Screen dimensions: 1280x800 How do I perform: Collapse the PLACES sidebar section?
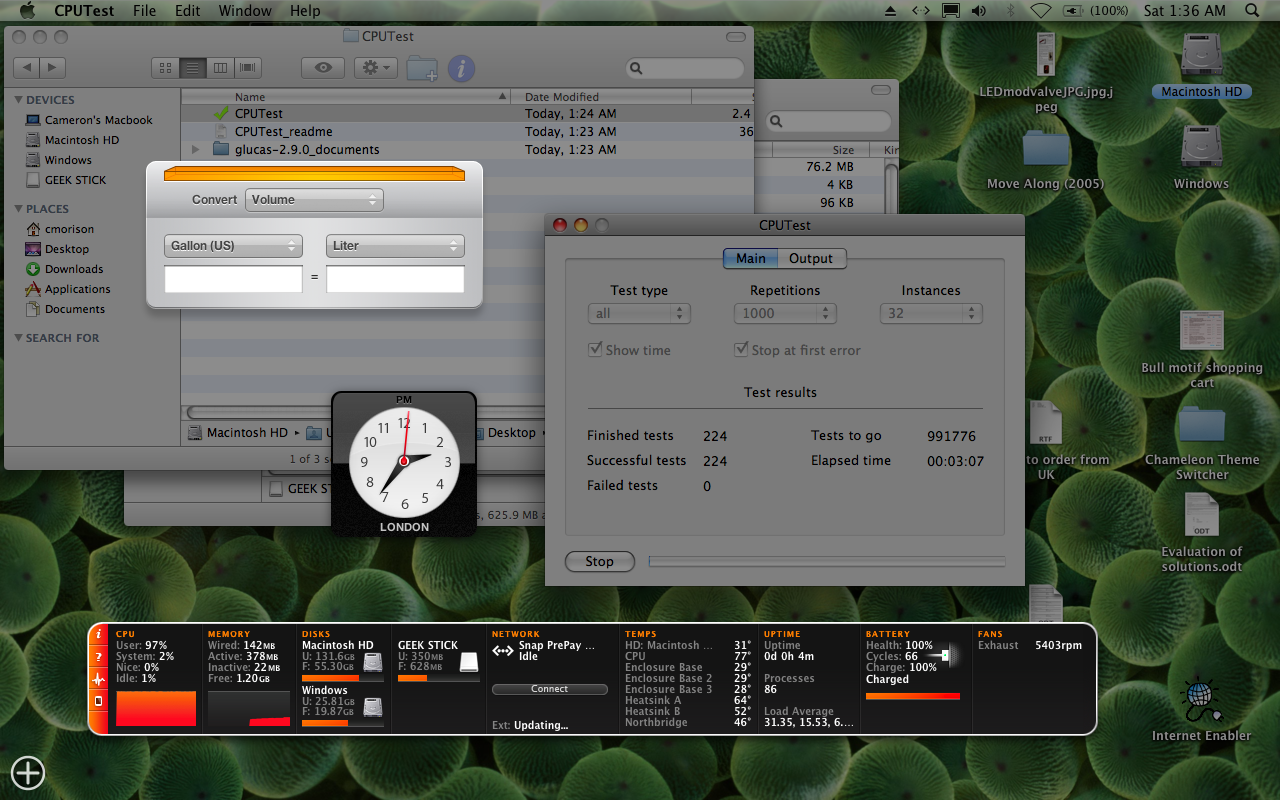pos(18,208)
